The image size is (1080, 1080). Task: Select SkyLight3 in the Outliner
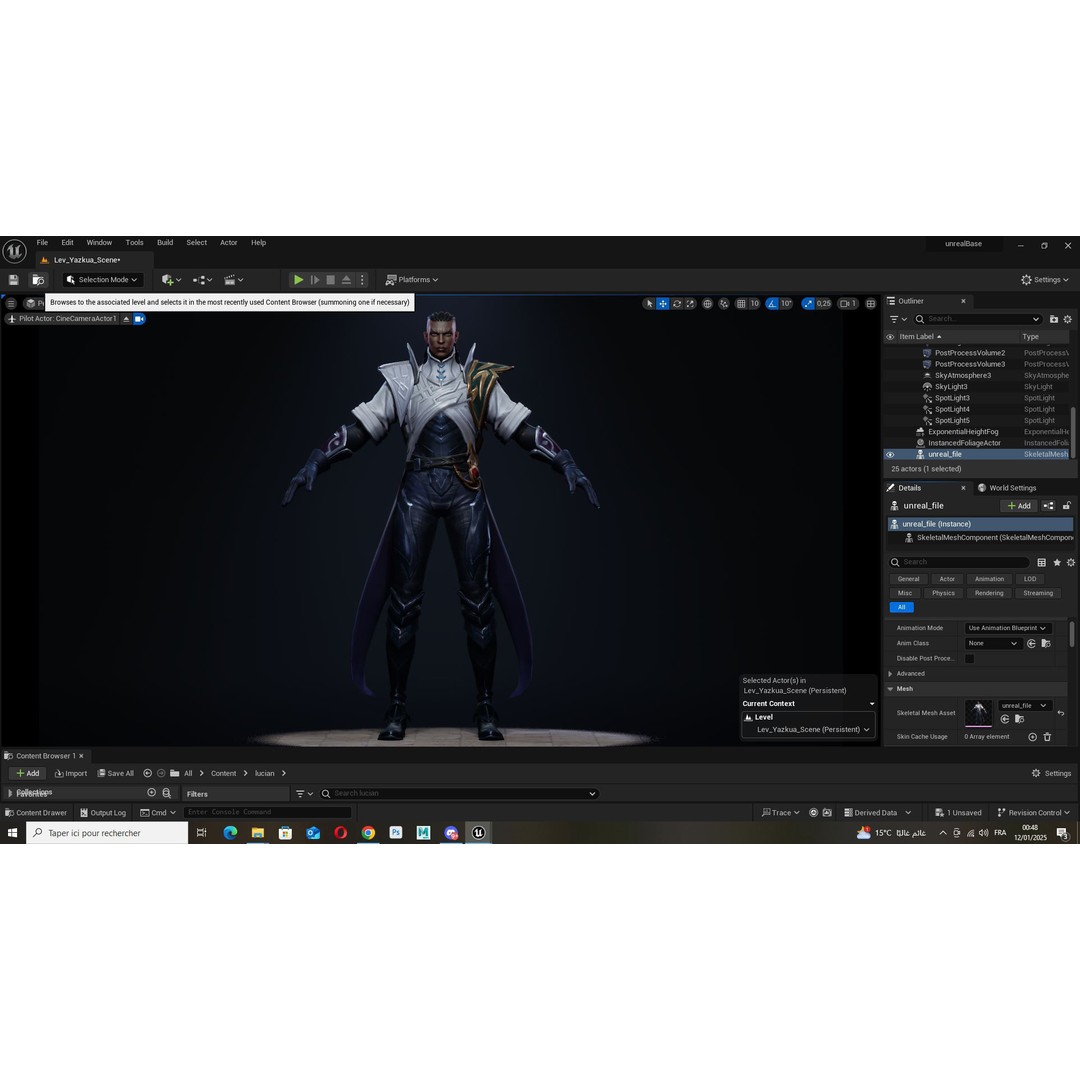click(x=951, y=386)
